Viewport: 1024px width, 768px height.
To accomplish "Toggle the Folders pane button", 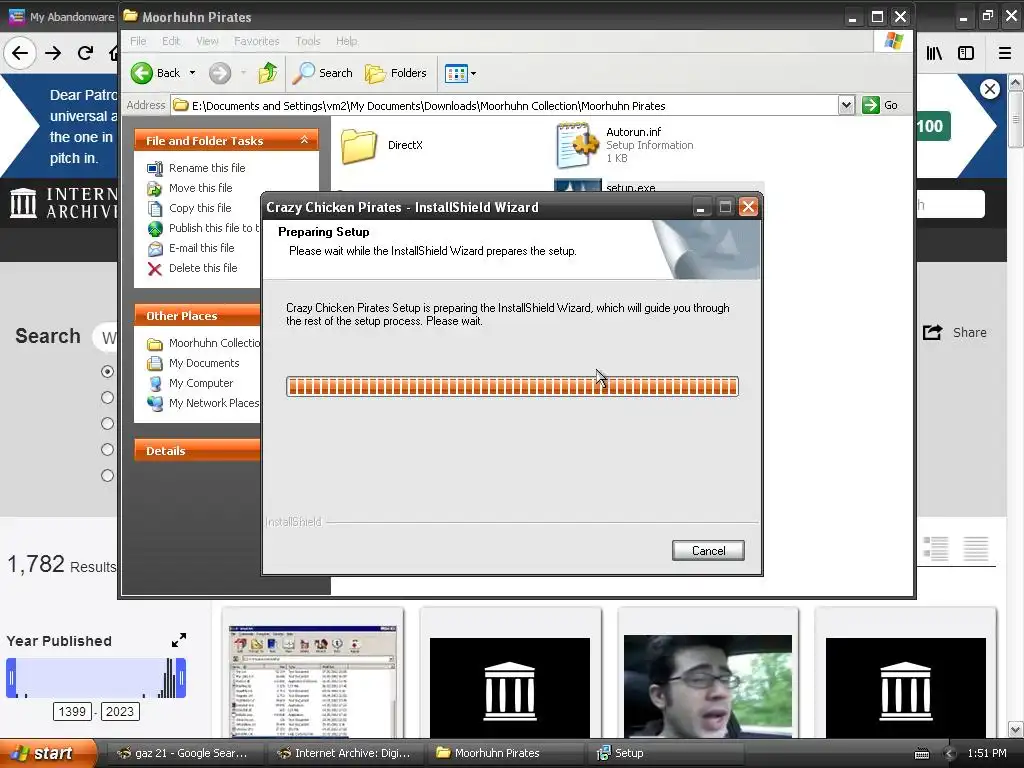I will pos(396,73).
